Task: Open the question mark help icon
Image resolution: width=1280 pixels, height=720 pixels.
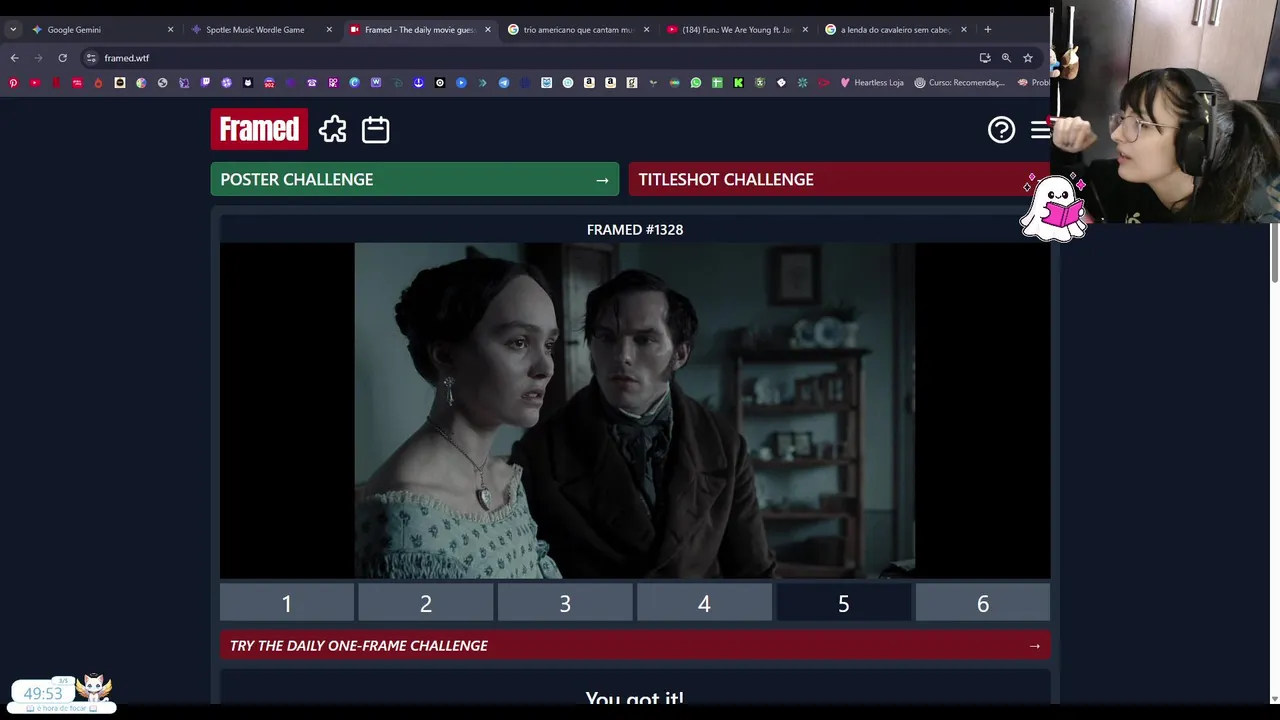Action: pyautogui.click(x=1001, y=129)
